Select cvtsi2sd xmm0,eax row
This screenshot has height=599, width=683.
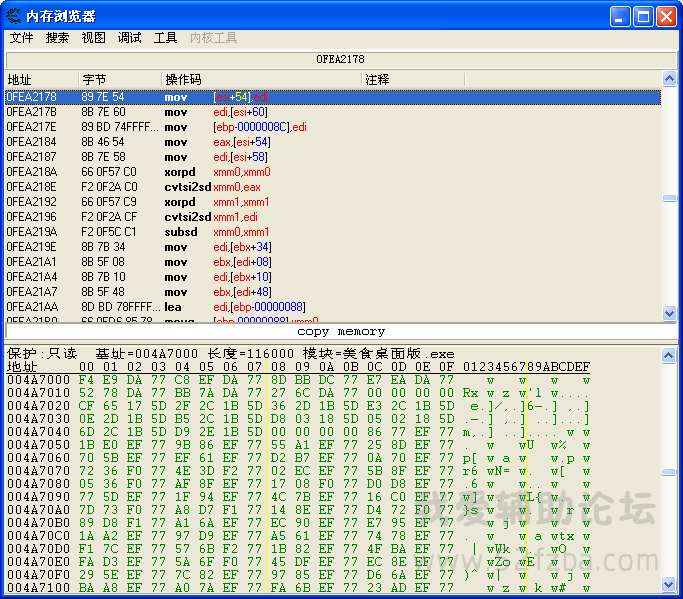pos(333,187)
